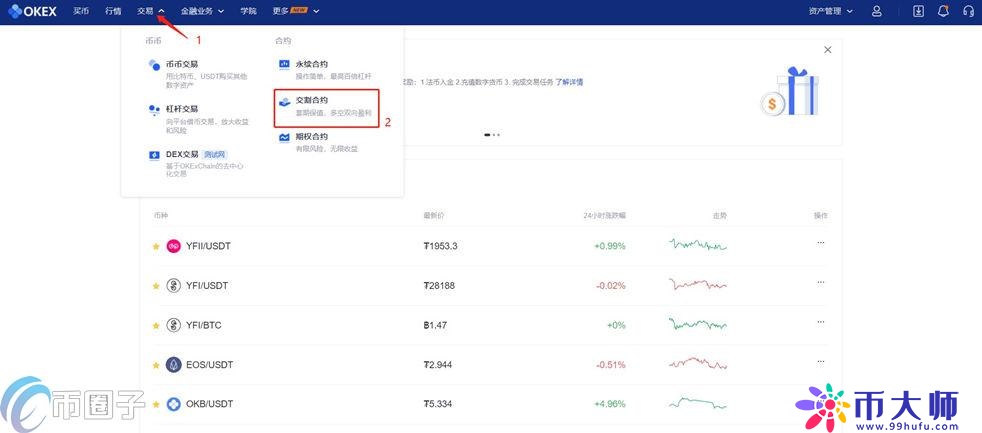
Task: Click the EOS coin icon
Action: (173, 365)
